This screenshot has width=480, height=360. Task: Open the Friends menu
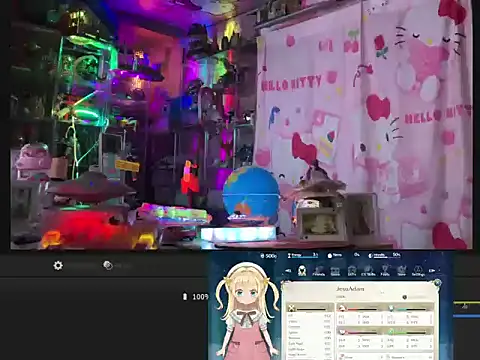pyautogui.click(x=319, y=271)
